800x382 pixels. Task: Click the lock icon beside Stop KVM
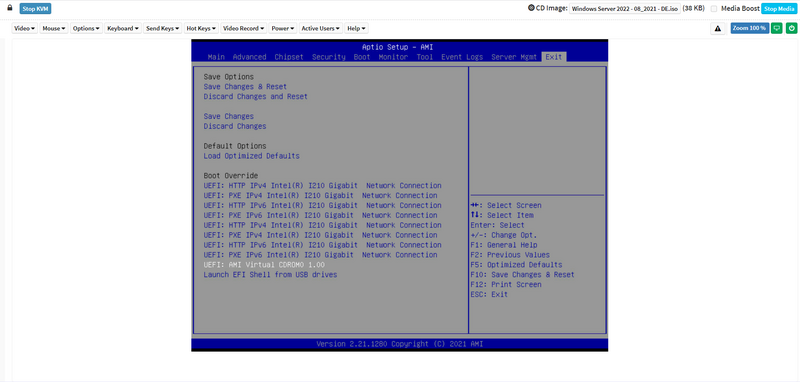[9, 8]
